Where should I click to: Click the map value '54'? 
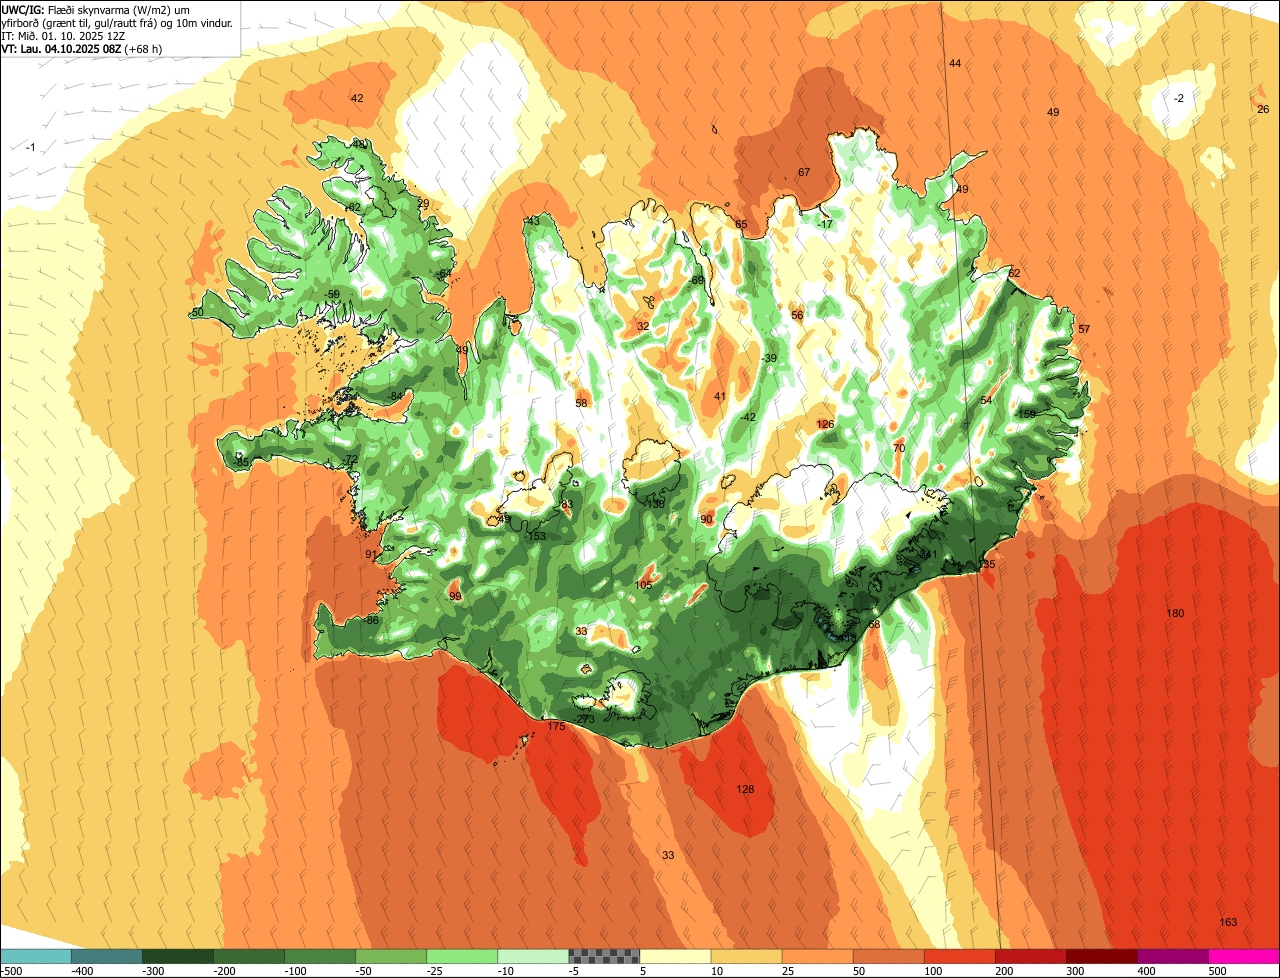coord(986,400)
